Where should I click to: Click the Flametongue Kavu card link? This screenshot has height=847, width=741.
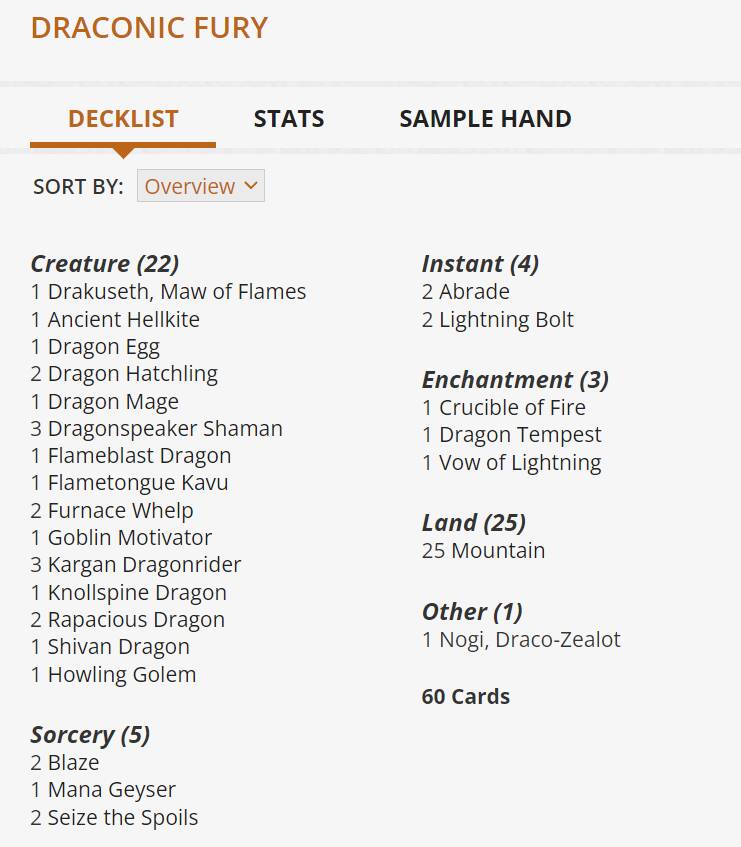click(x=138, y=483)
